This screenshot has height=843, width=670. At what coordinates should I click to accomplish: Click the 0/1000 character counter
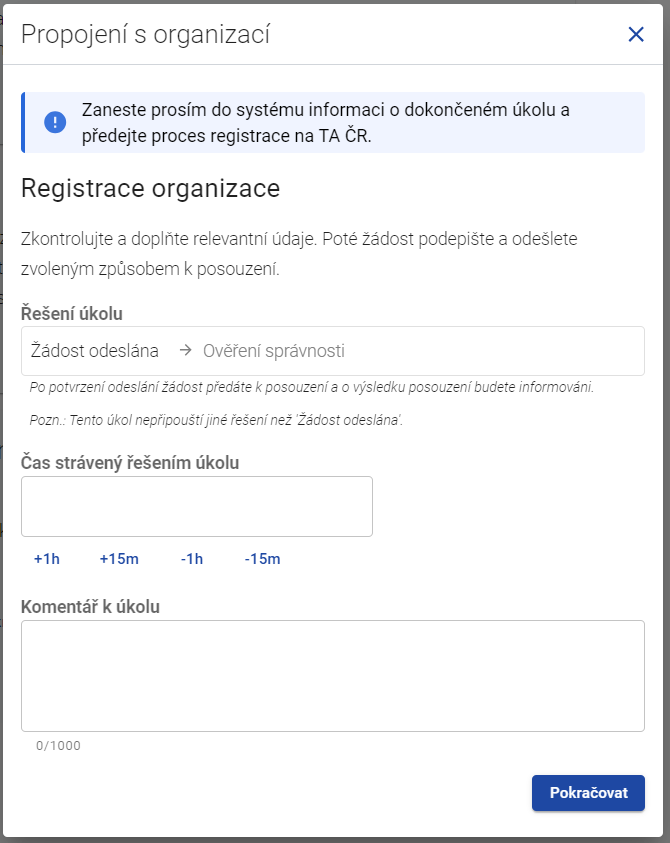coord(58,746)
